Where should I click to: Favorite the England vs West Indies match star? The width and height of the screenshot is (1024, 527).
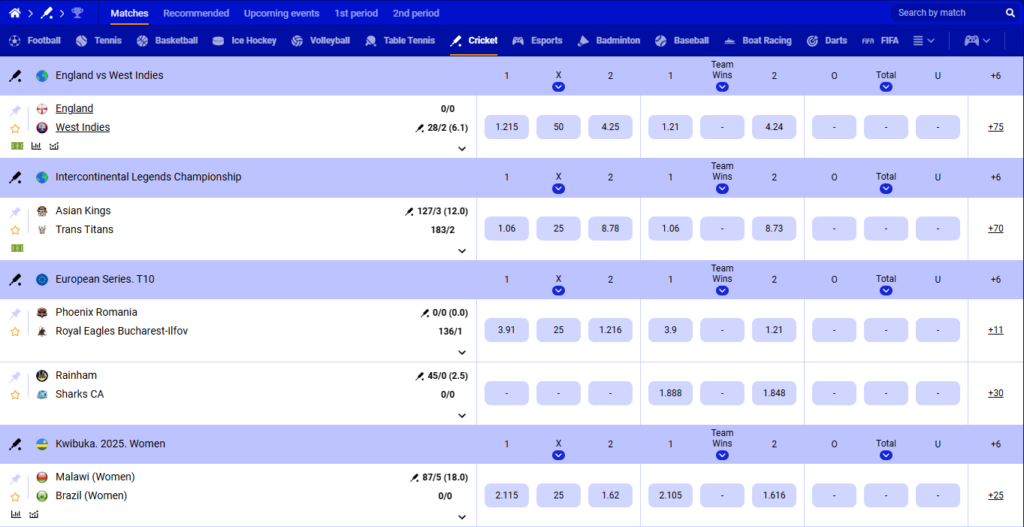point(16,129)
